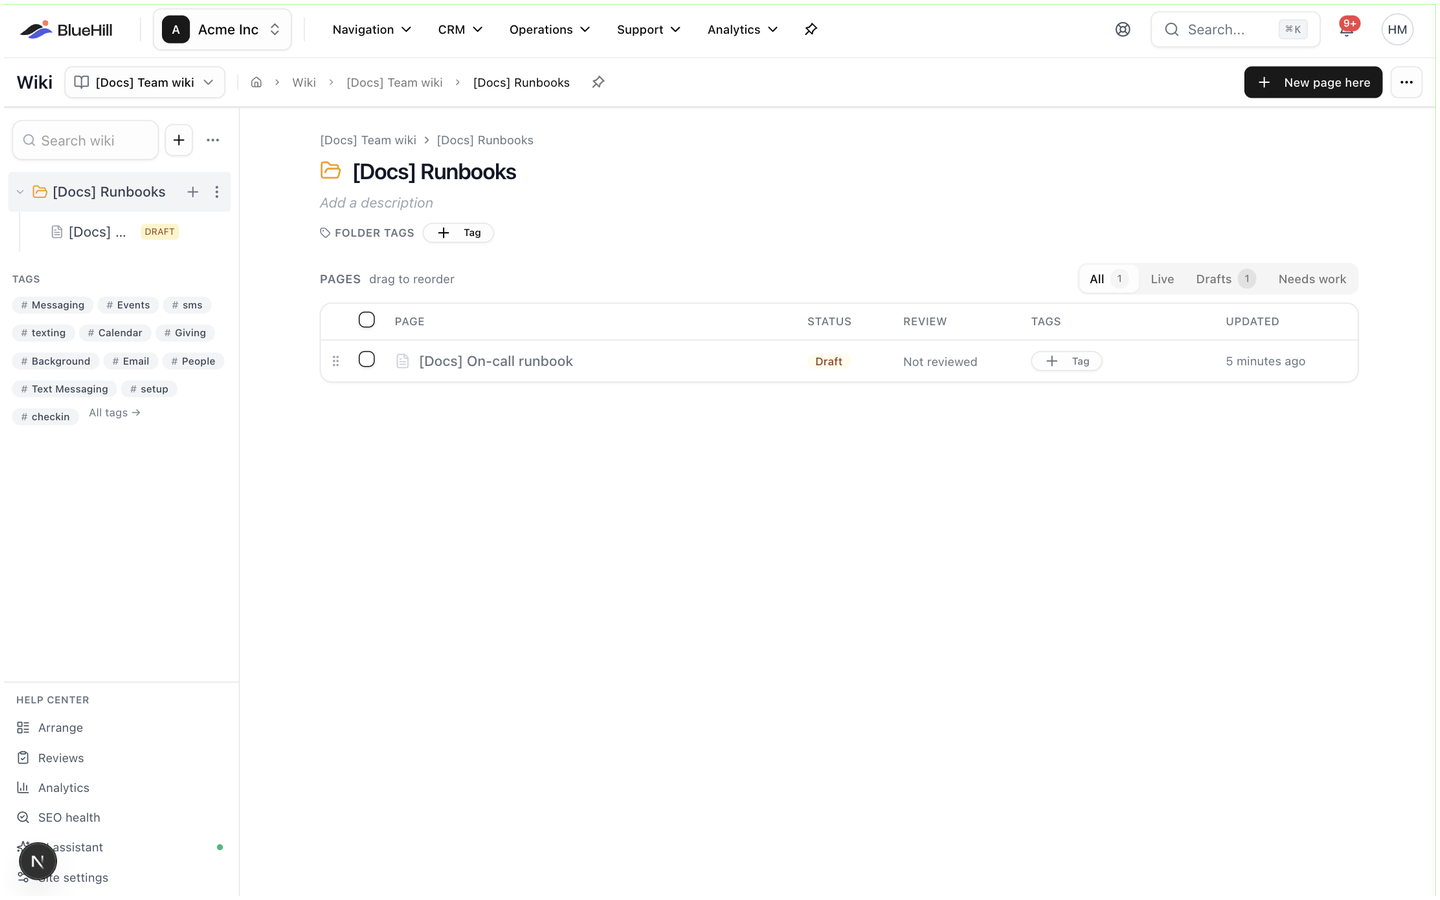The image size is (1440, 900).
Task: Pin the Runbooks breadcrumb page
Action: (x=598, y=83)
